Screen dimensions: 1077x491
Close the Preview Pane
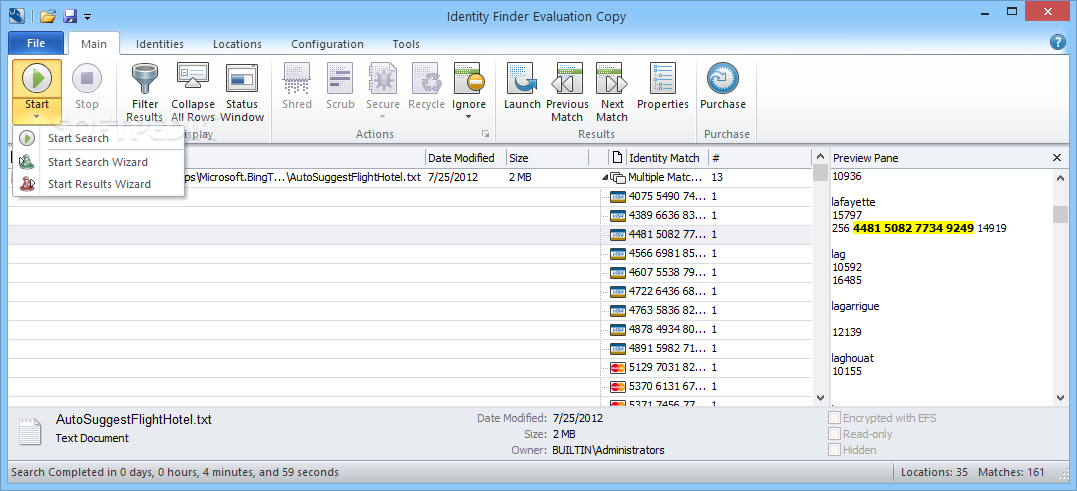pos(1057,158)
